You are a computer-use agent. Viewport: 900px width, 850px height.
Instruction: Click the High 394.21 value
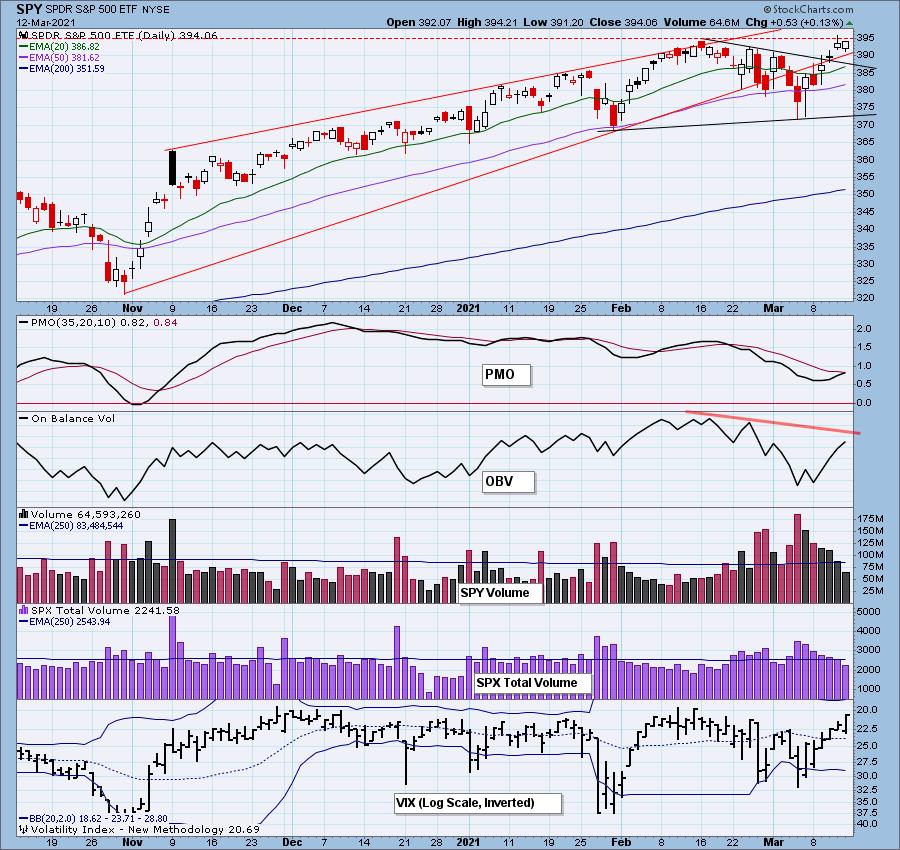[x=486, y=22]
